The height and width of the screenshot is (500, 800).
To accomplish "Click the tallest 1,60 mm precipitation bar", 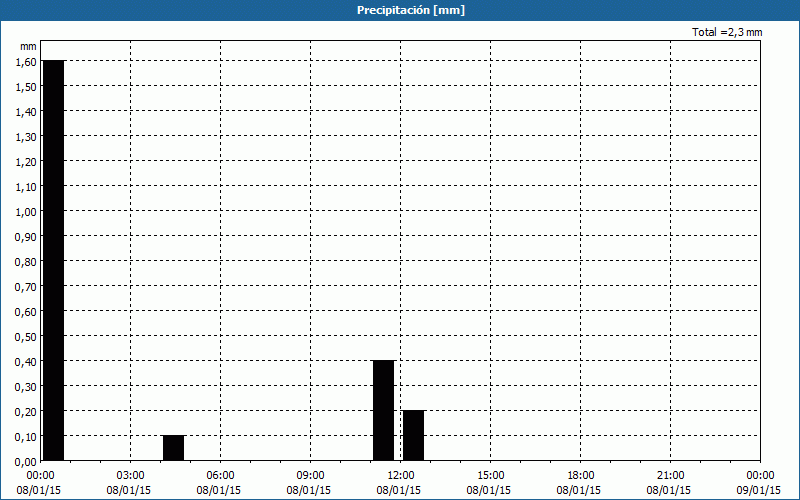I will click(53, 260).
